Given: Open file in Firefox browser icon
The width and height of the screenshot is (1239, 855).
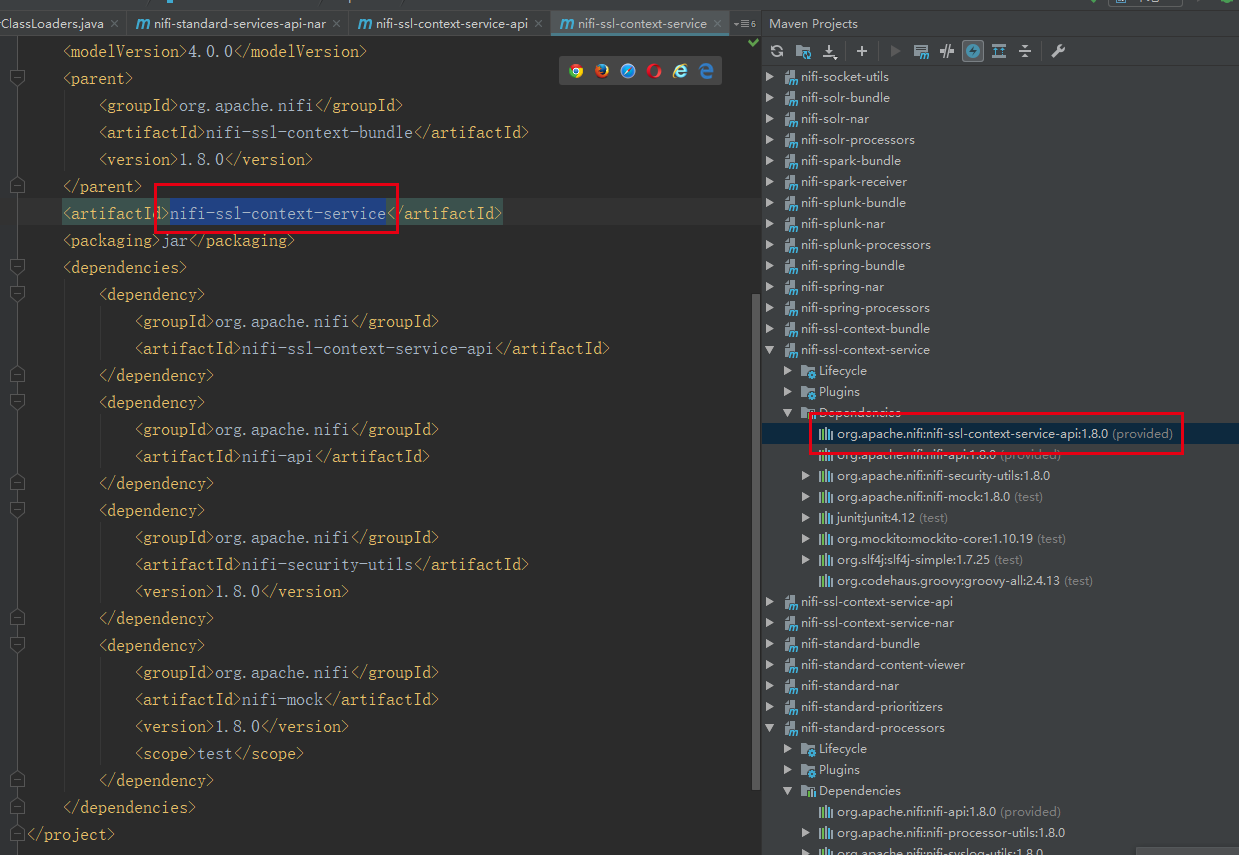Looking at the screenshot, I should (602, 71).
